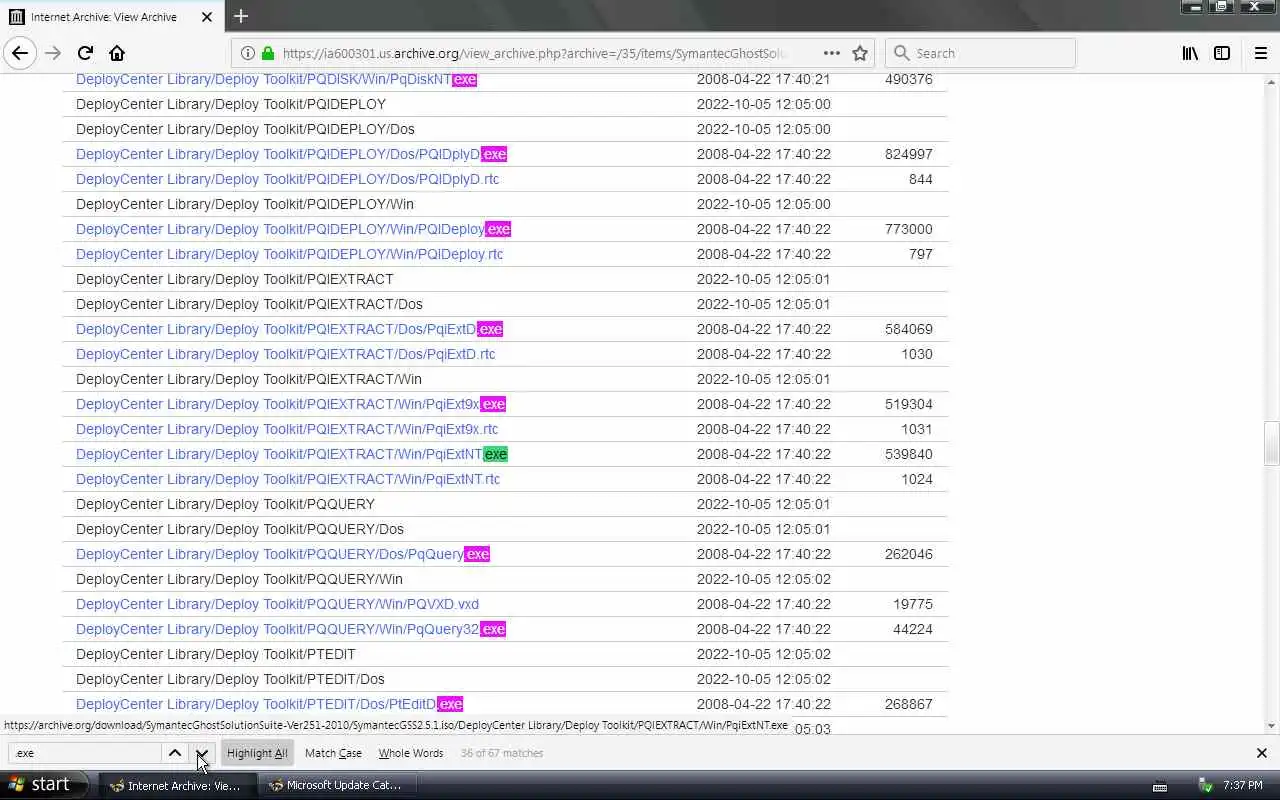This screenshot has height=800, width=1280.
Task: Jump to previous find match
Action: (x=175, y=753)
